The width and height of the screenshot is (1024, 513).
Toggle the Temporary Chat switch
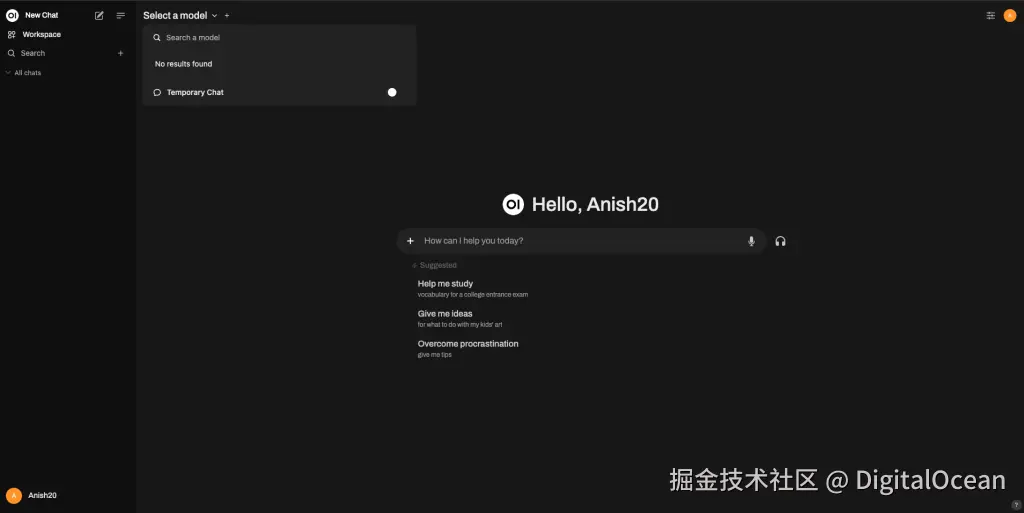[392, 93]
